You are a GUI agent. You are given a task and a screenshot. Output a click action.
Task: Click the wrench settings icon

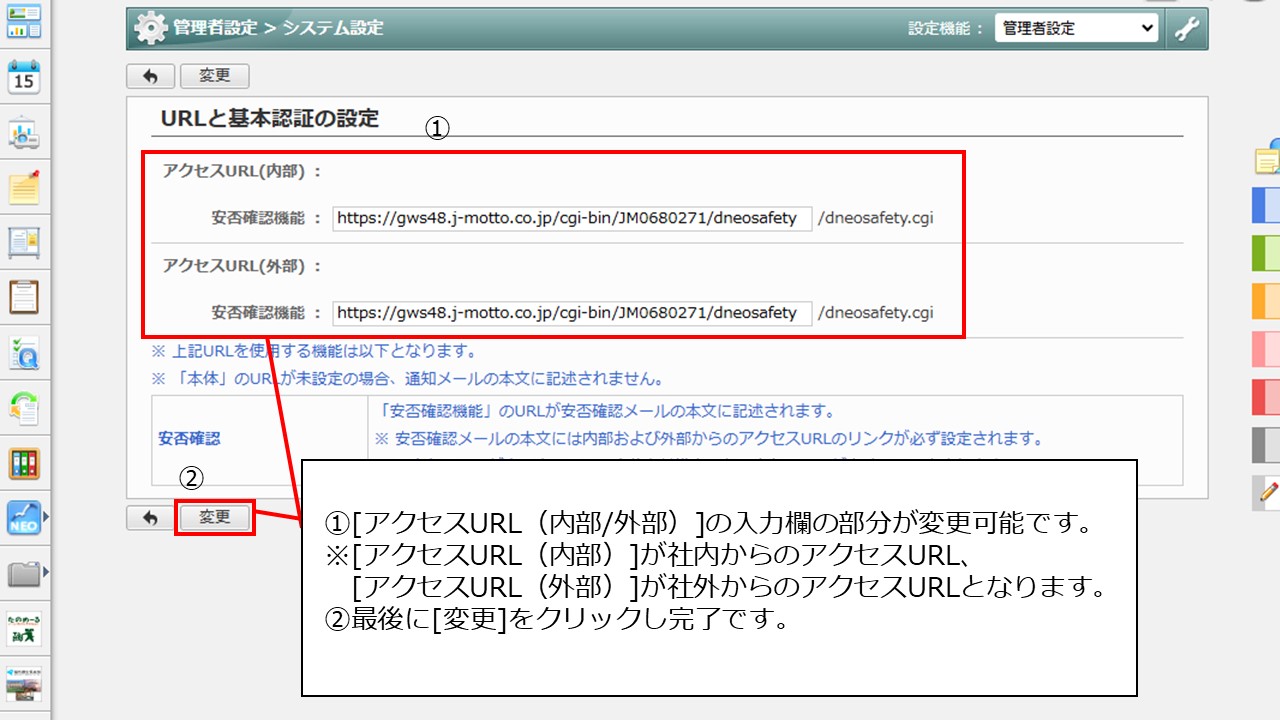point(1186,28)
